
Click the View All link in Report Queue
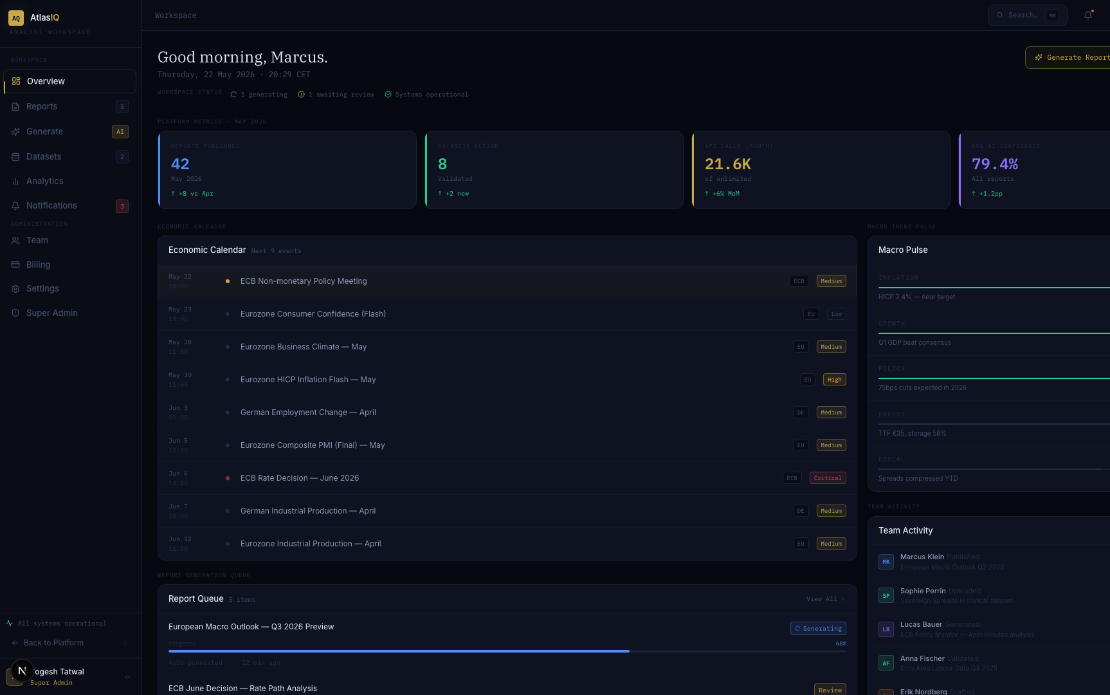click(825, 599)
